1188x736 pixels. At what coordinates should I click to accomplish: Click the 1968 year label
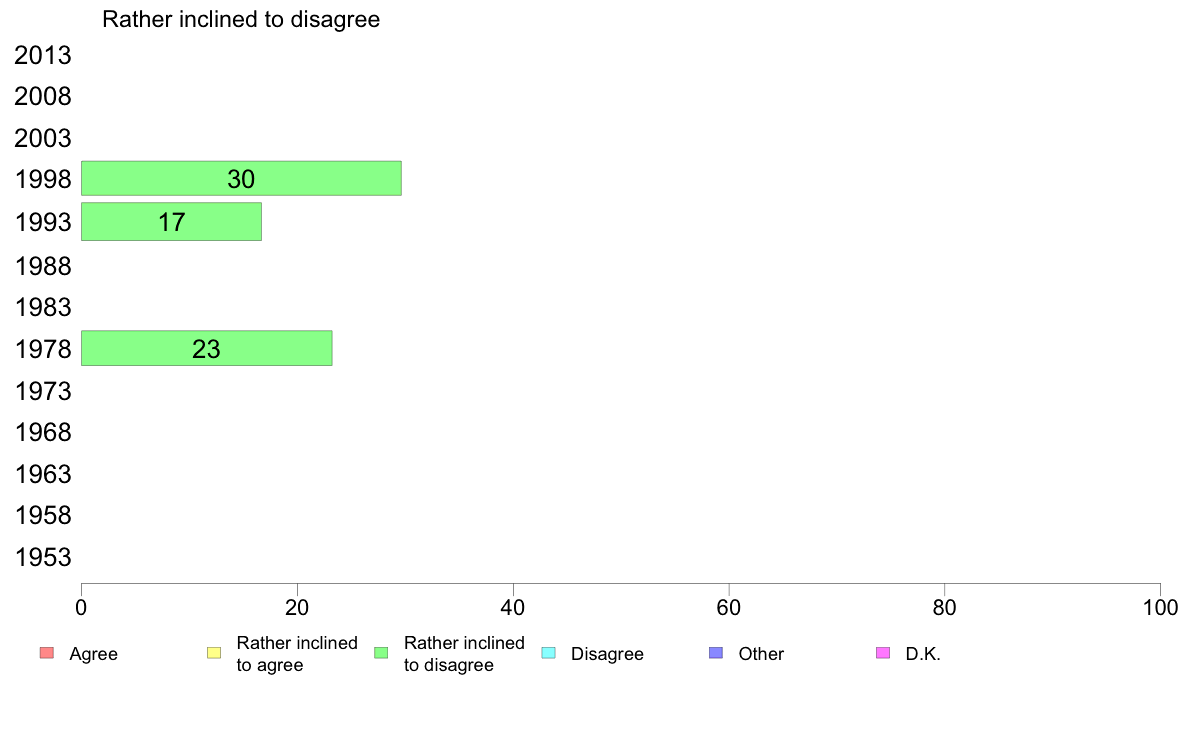coord(42,433)
